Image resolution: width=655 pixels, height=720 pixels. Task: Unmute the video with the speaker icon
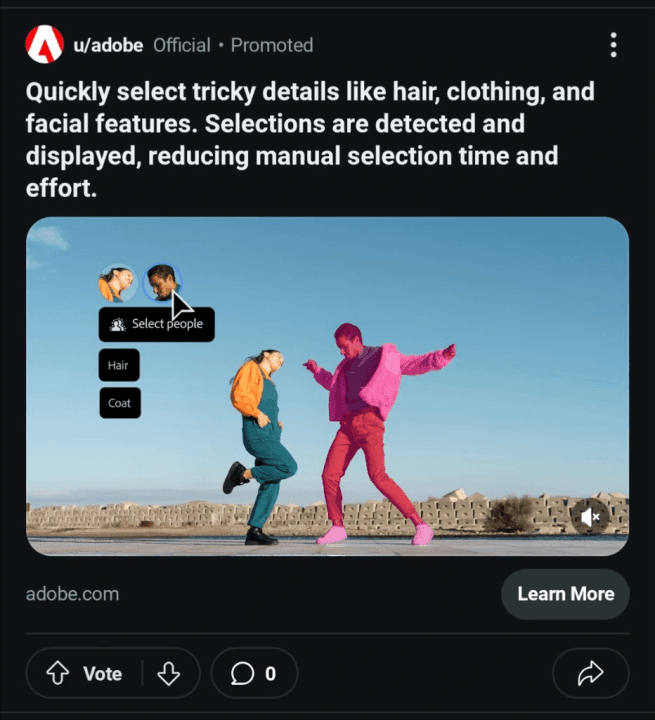pos(590,516)
